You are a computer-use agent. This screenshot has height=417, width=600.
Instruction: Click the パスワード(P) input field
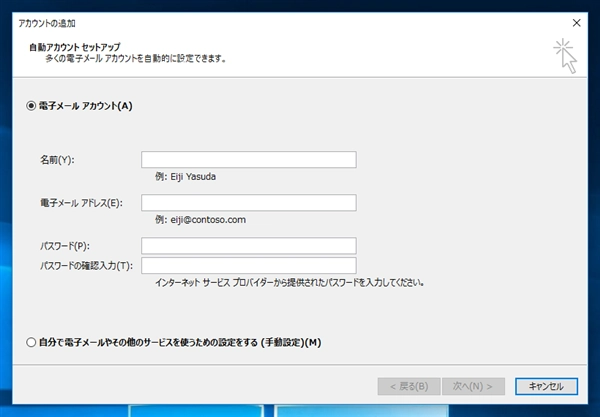[x=249, y=246]
